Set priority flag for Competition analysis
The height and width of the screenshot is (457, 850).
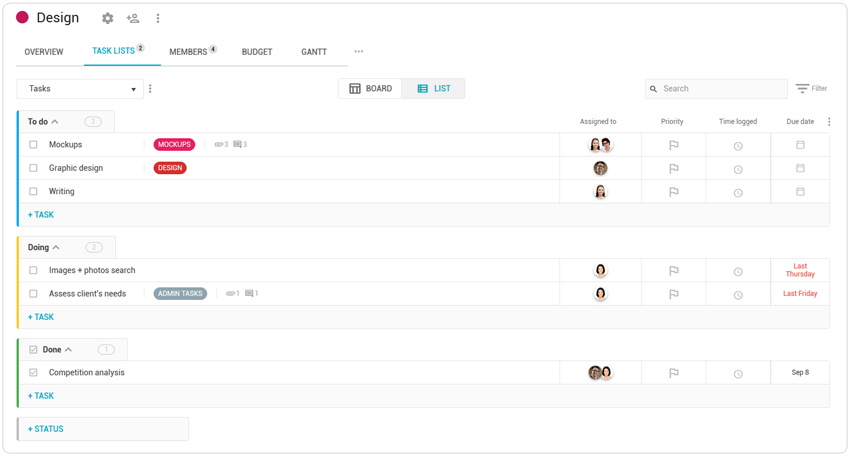click(673, 373)
